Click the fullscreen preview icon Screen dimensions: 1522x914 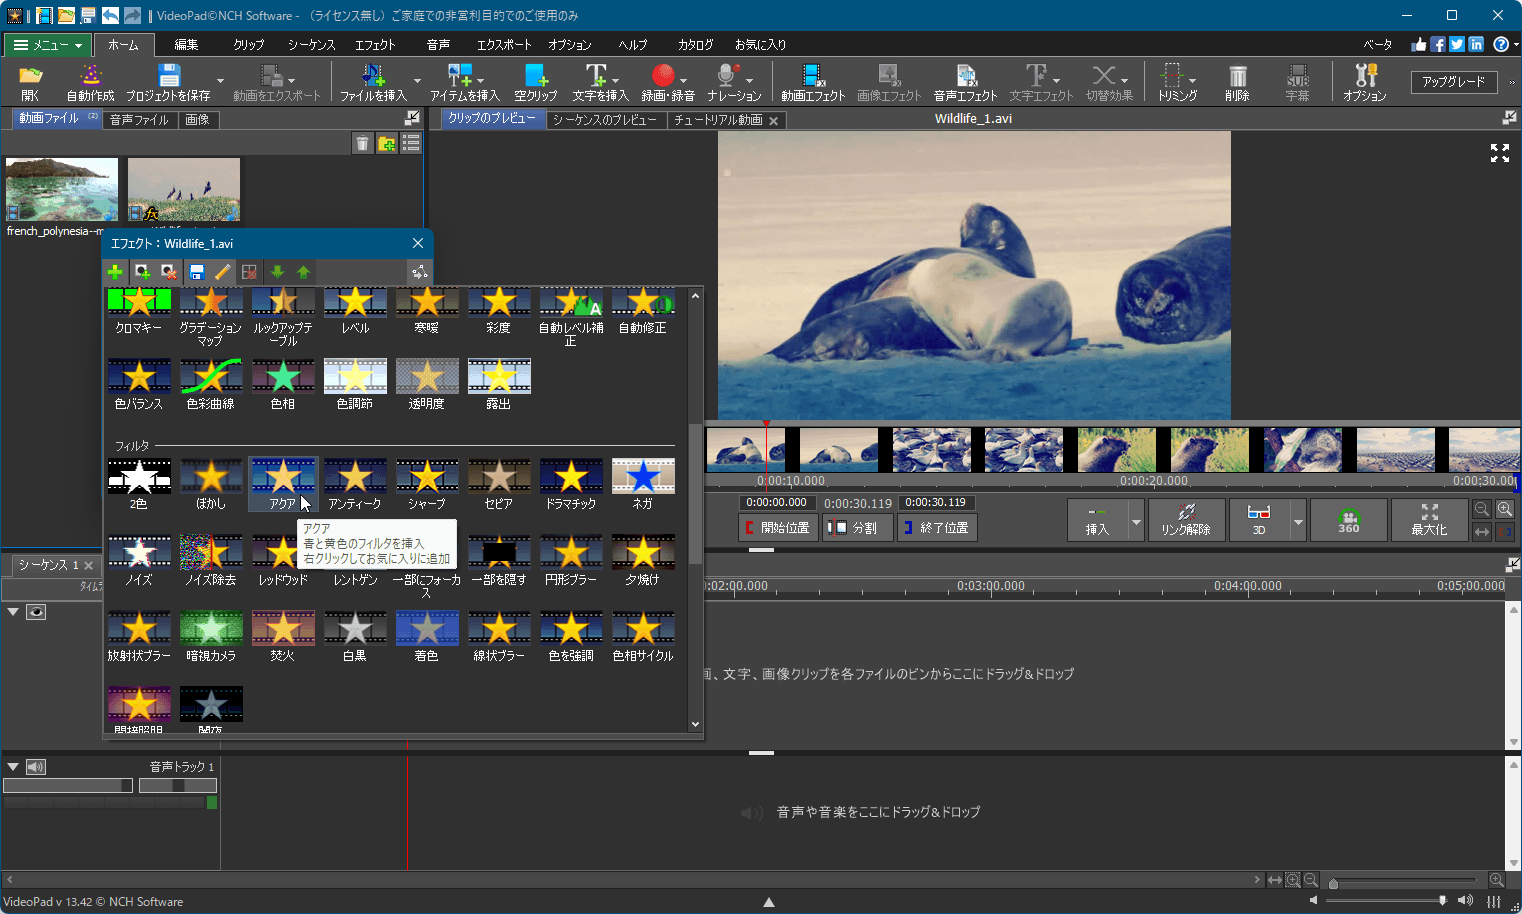click(x=1500, y=153)
